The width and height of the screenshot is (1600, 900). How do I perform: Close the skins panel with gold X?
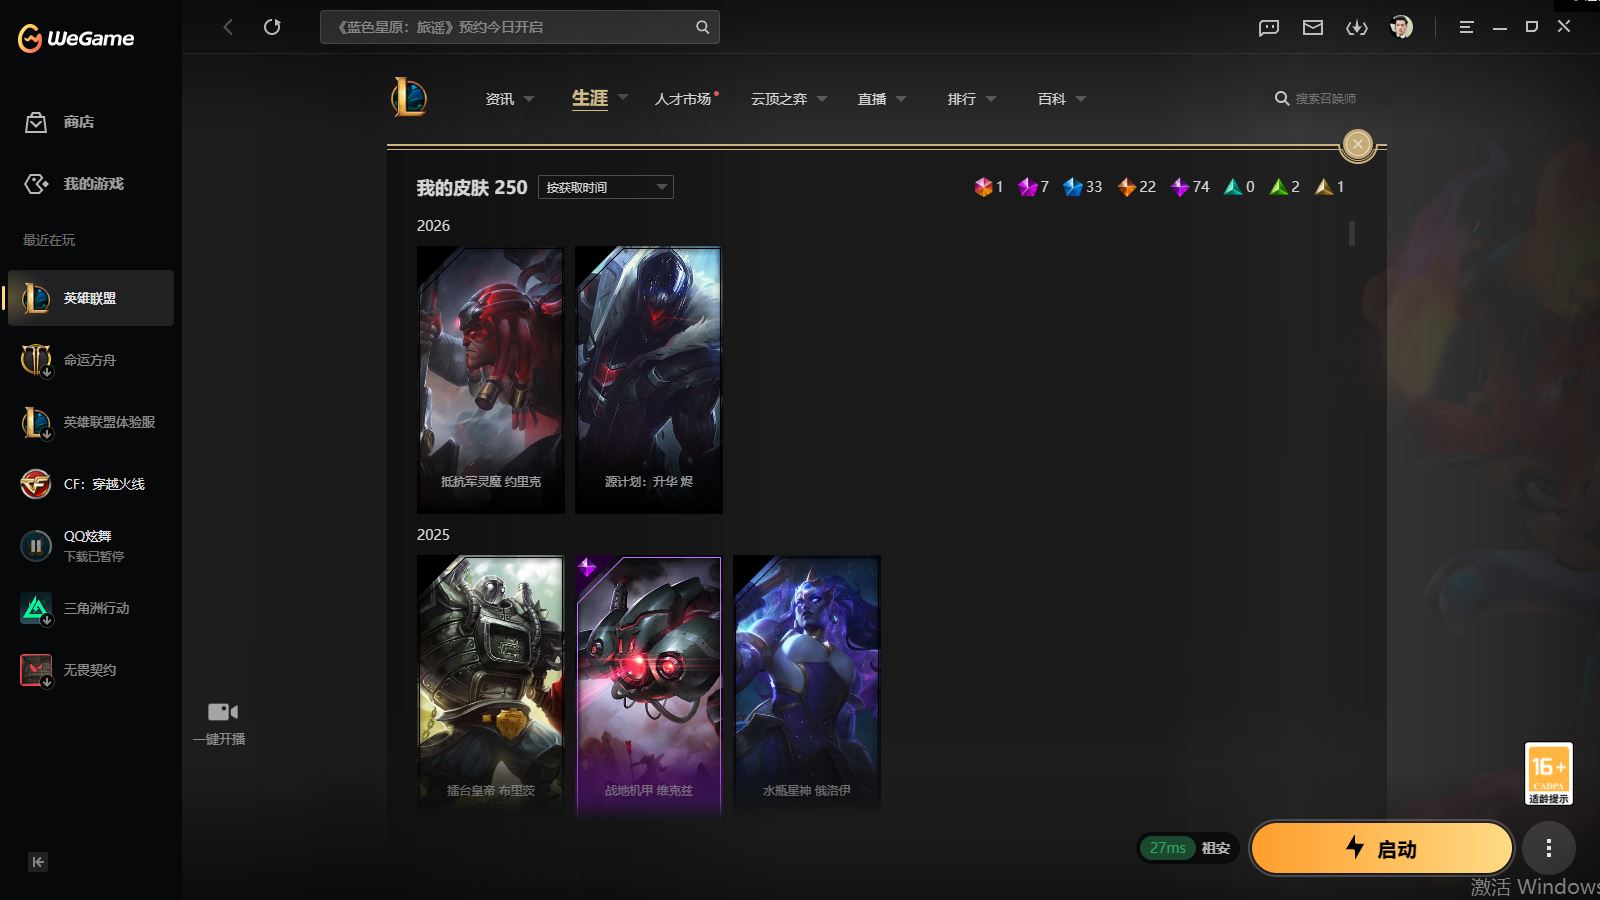pyautogui.click(x=1357, y=144)
